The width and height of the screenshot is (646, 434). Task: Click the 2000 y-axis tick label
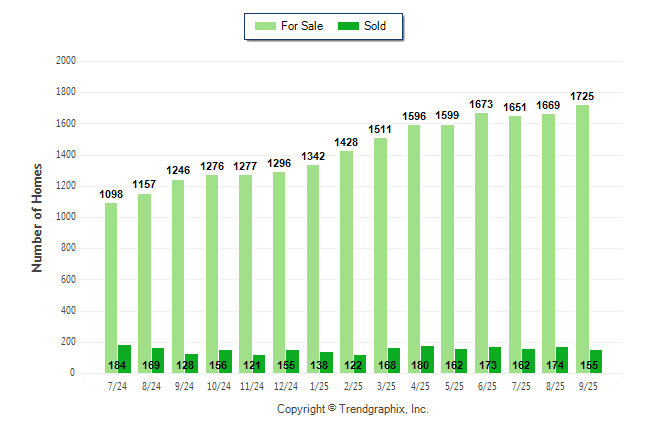point(66,61)
